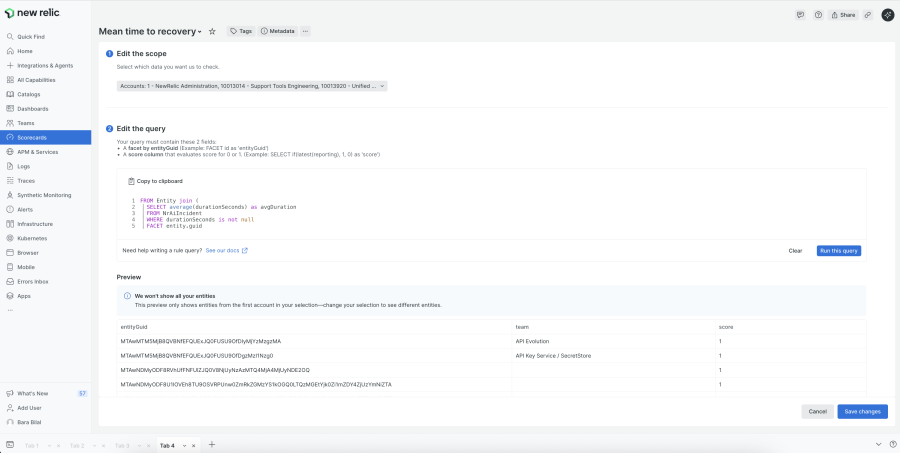Screen dimensions: 900x453
Task: Switch to Tab 1
Action: click(x=32, y=446)
